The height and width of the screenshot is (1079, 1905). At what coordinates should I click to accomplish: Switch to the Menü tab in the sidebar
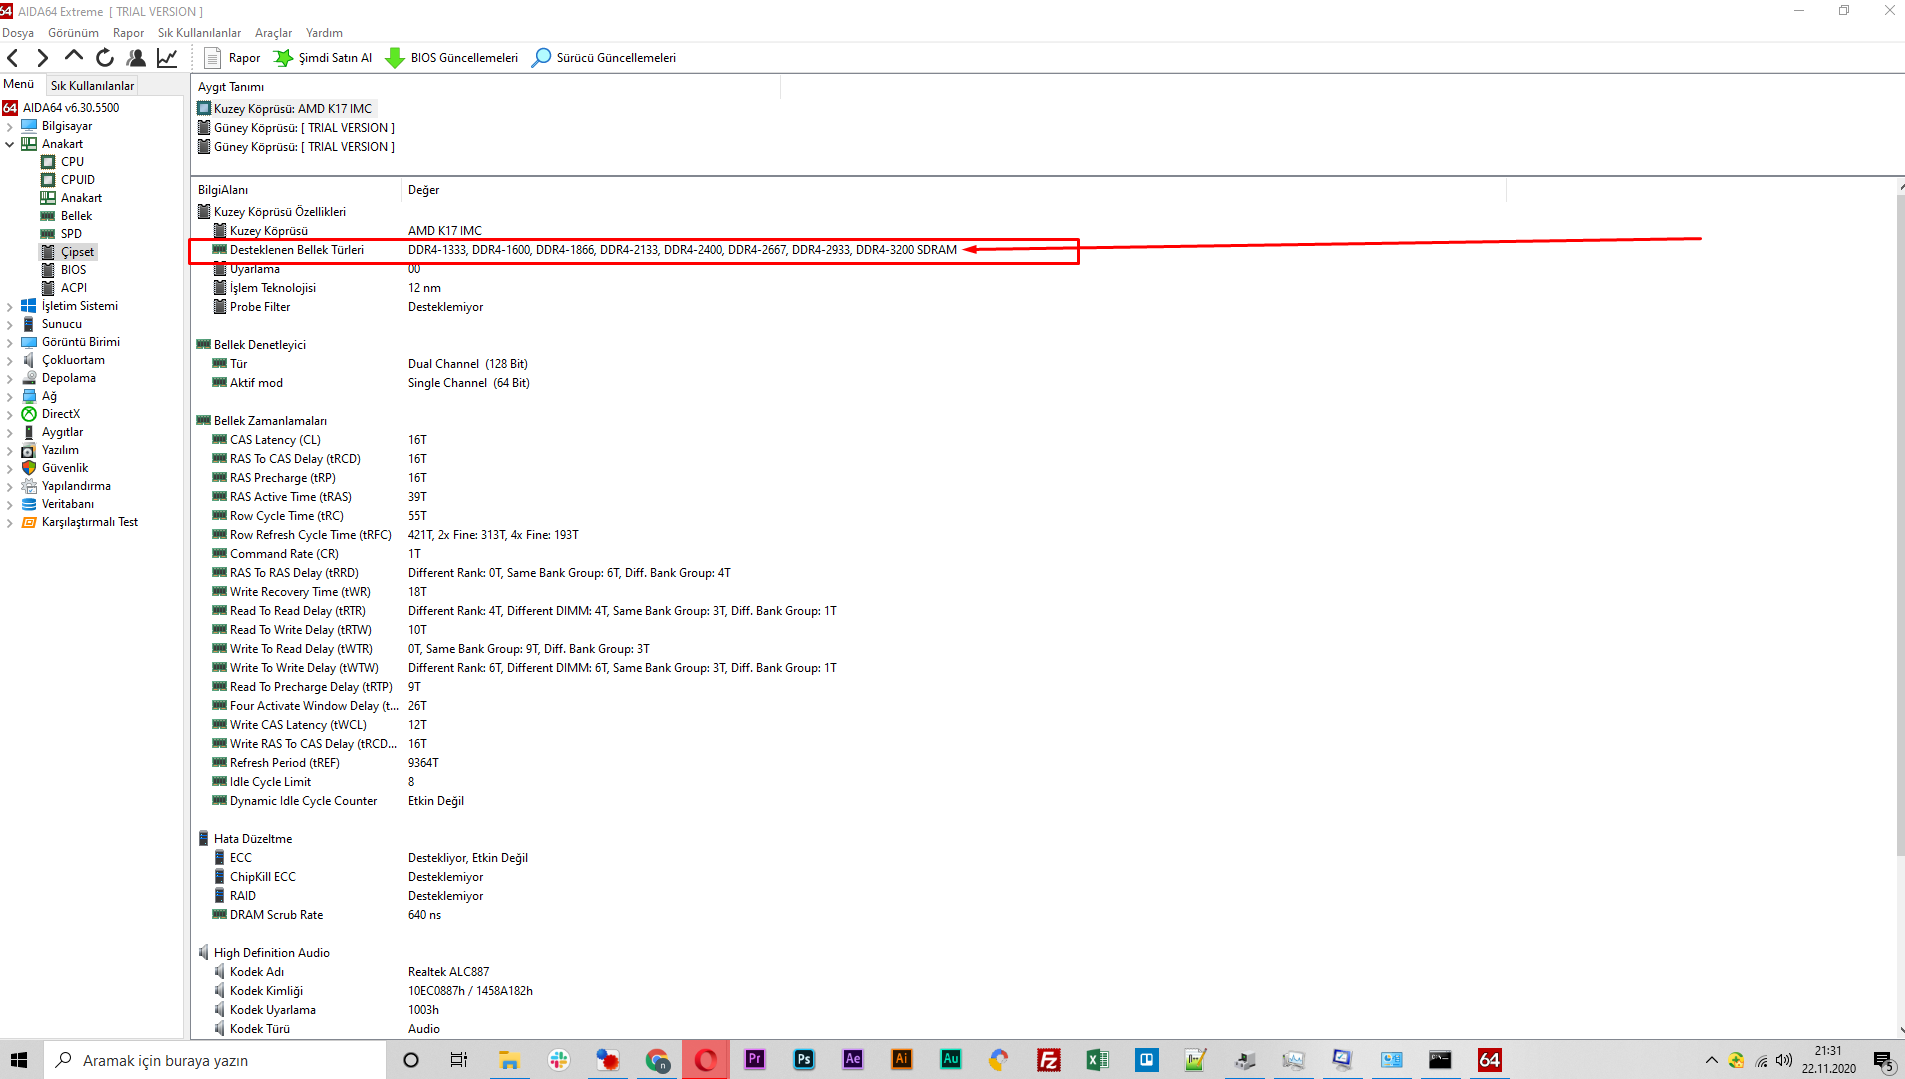(19, 85)
